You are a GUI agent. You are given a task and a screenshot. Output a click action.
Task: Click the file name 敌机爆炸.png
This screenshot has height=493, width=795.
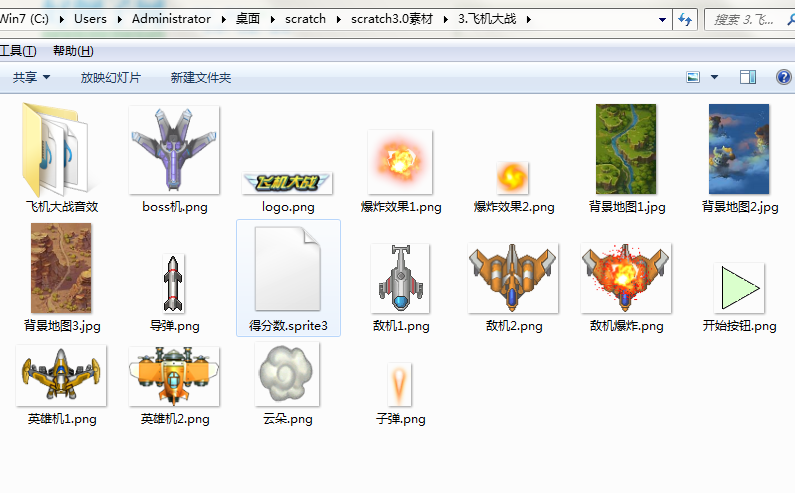point(627,326)
